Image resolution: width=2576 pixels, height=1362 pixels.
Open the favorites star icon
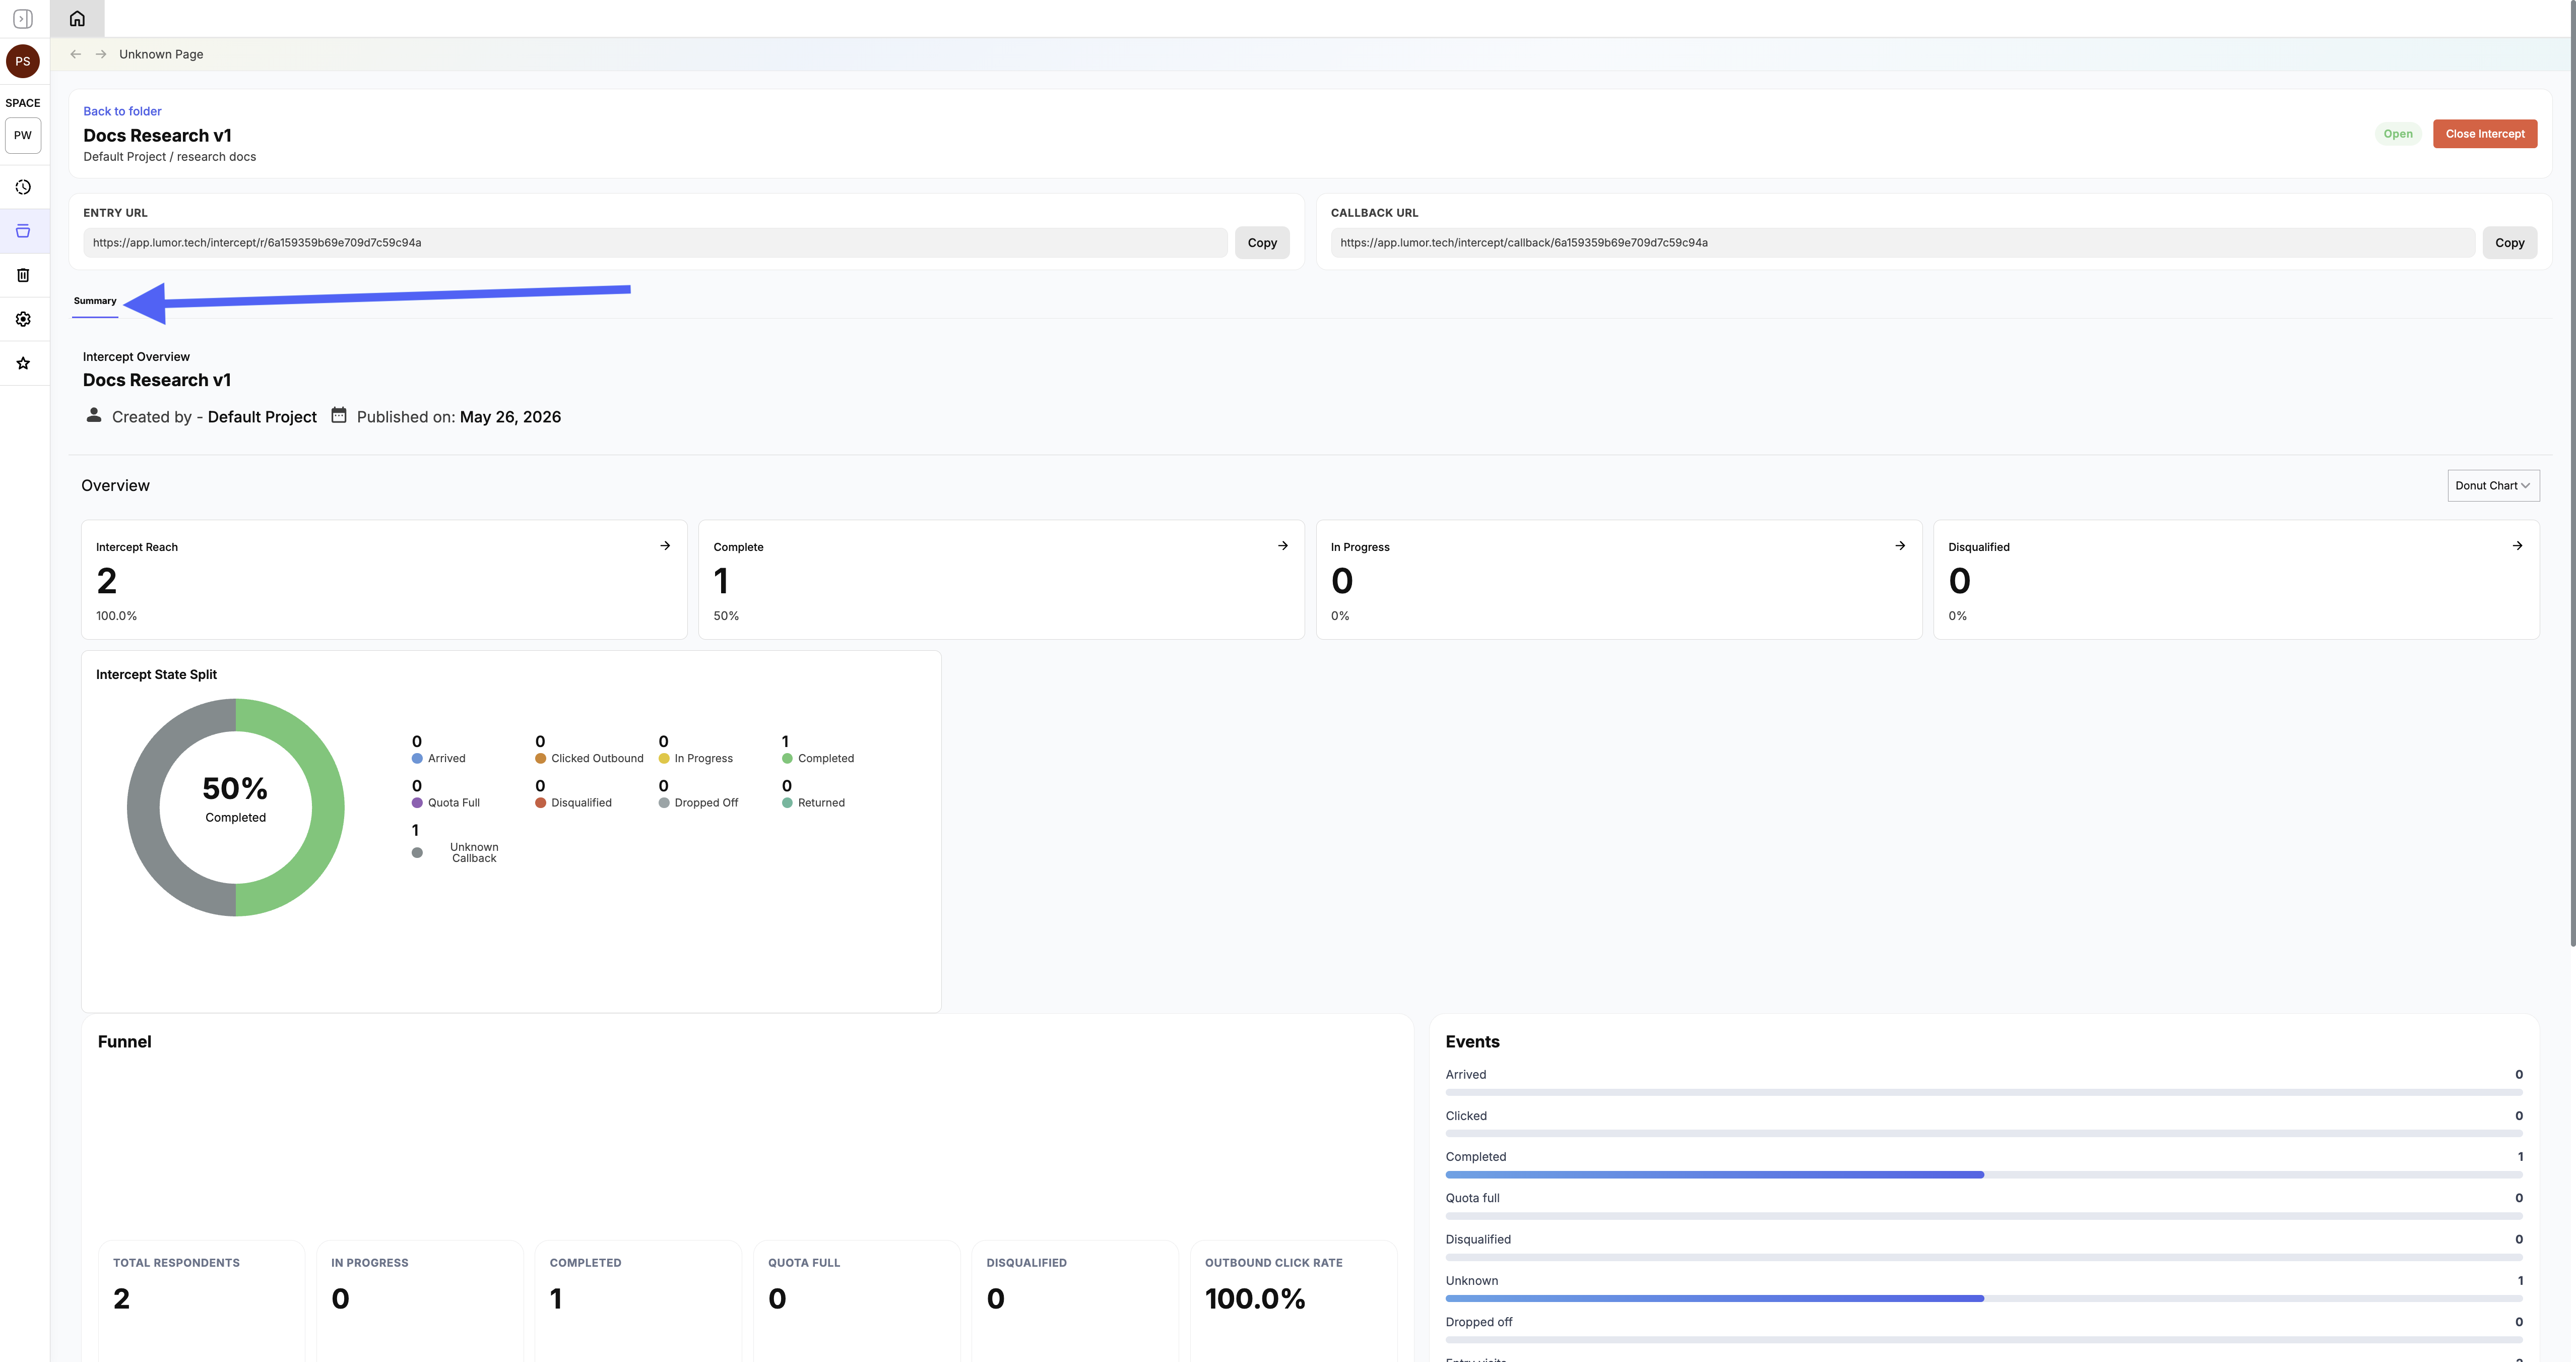[23, 363]
